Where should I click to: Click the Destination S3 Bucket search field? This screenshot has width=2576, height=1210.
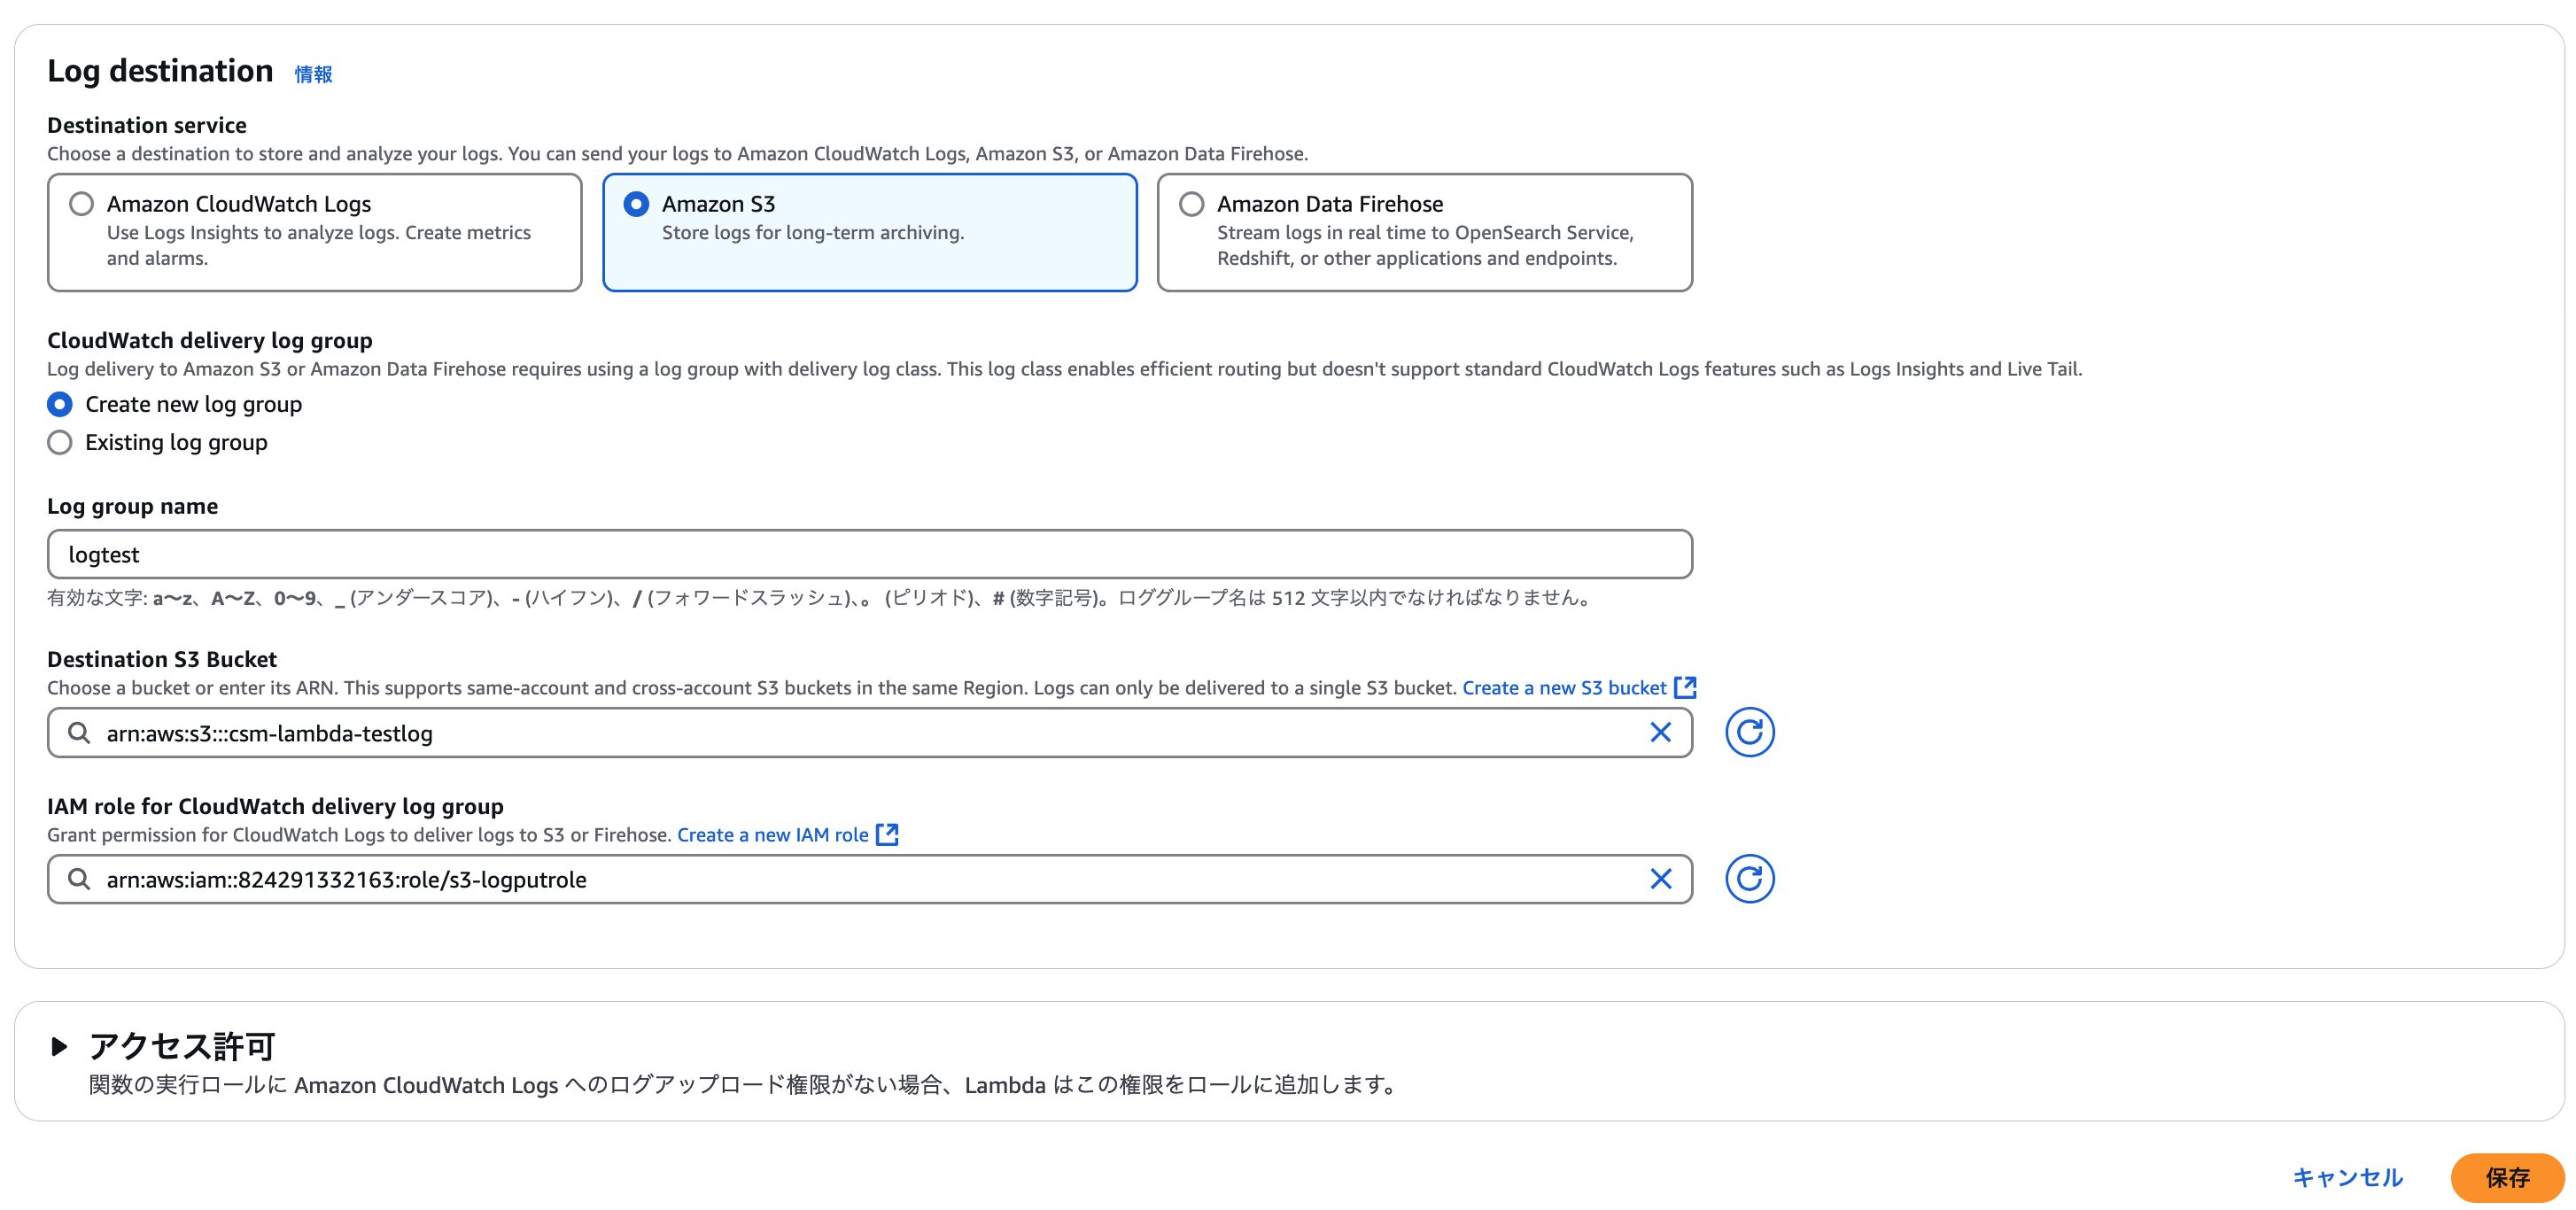pyautogui.click(x=869, y=733)
